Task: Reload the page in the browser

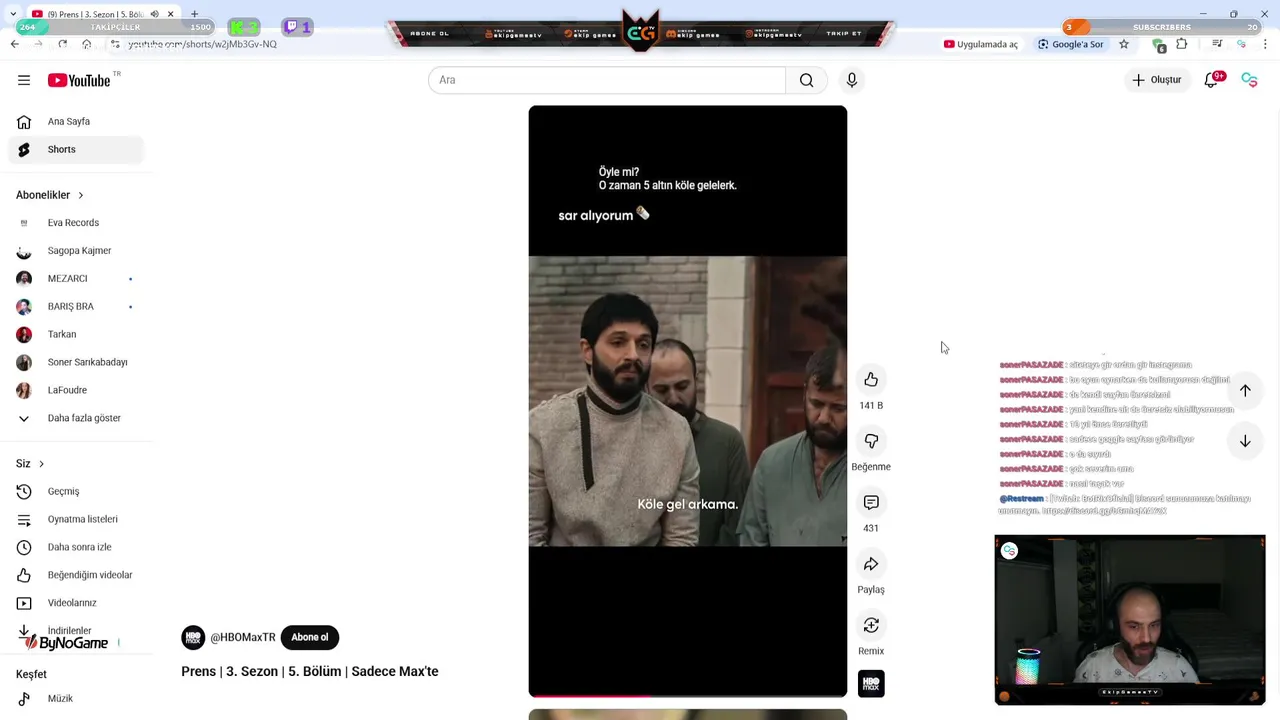Action: pyautogui.click(x=62, y=44)
